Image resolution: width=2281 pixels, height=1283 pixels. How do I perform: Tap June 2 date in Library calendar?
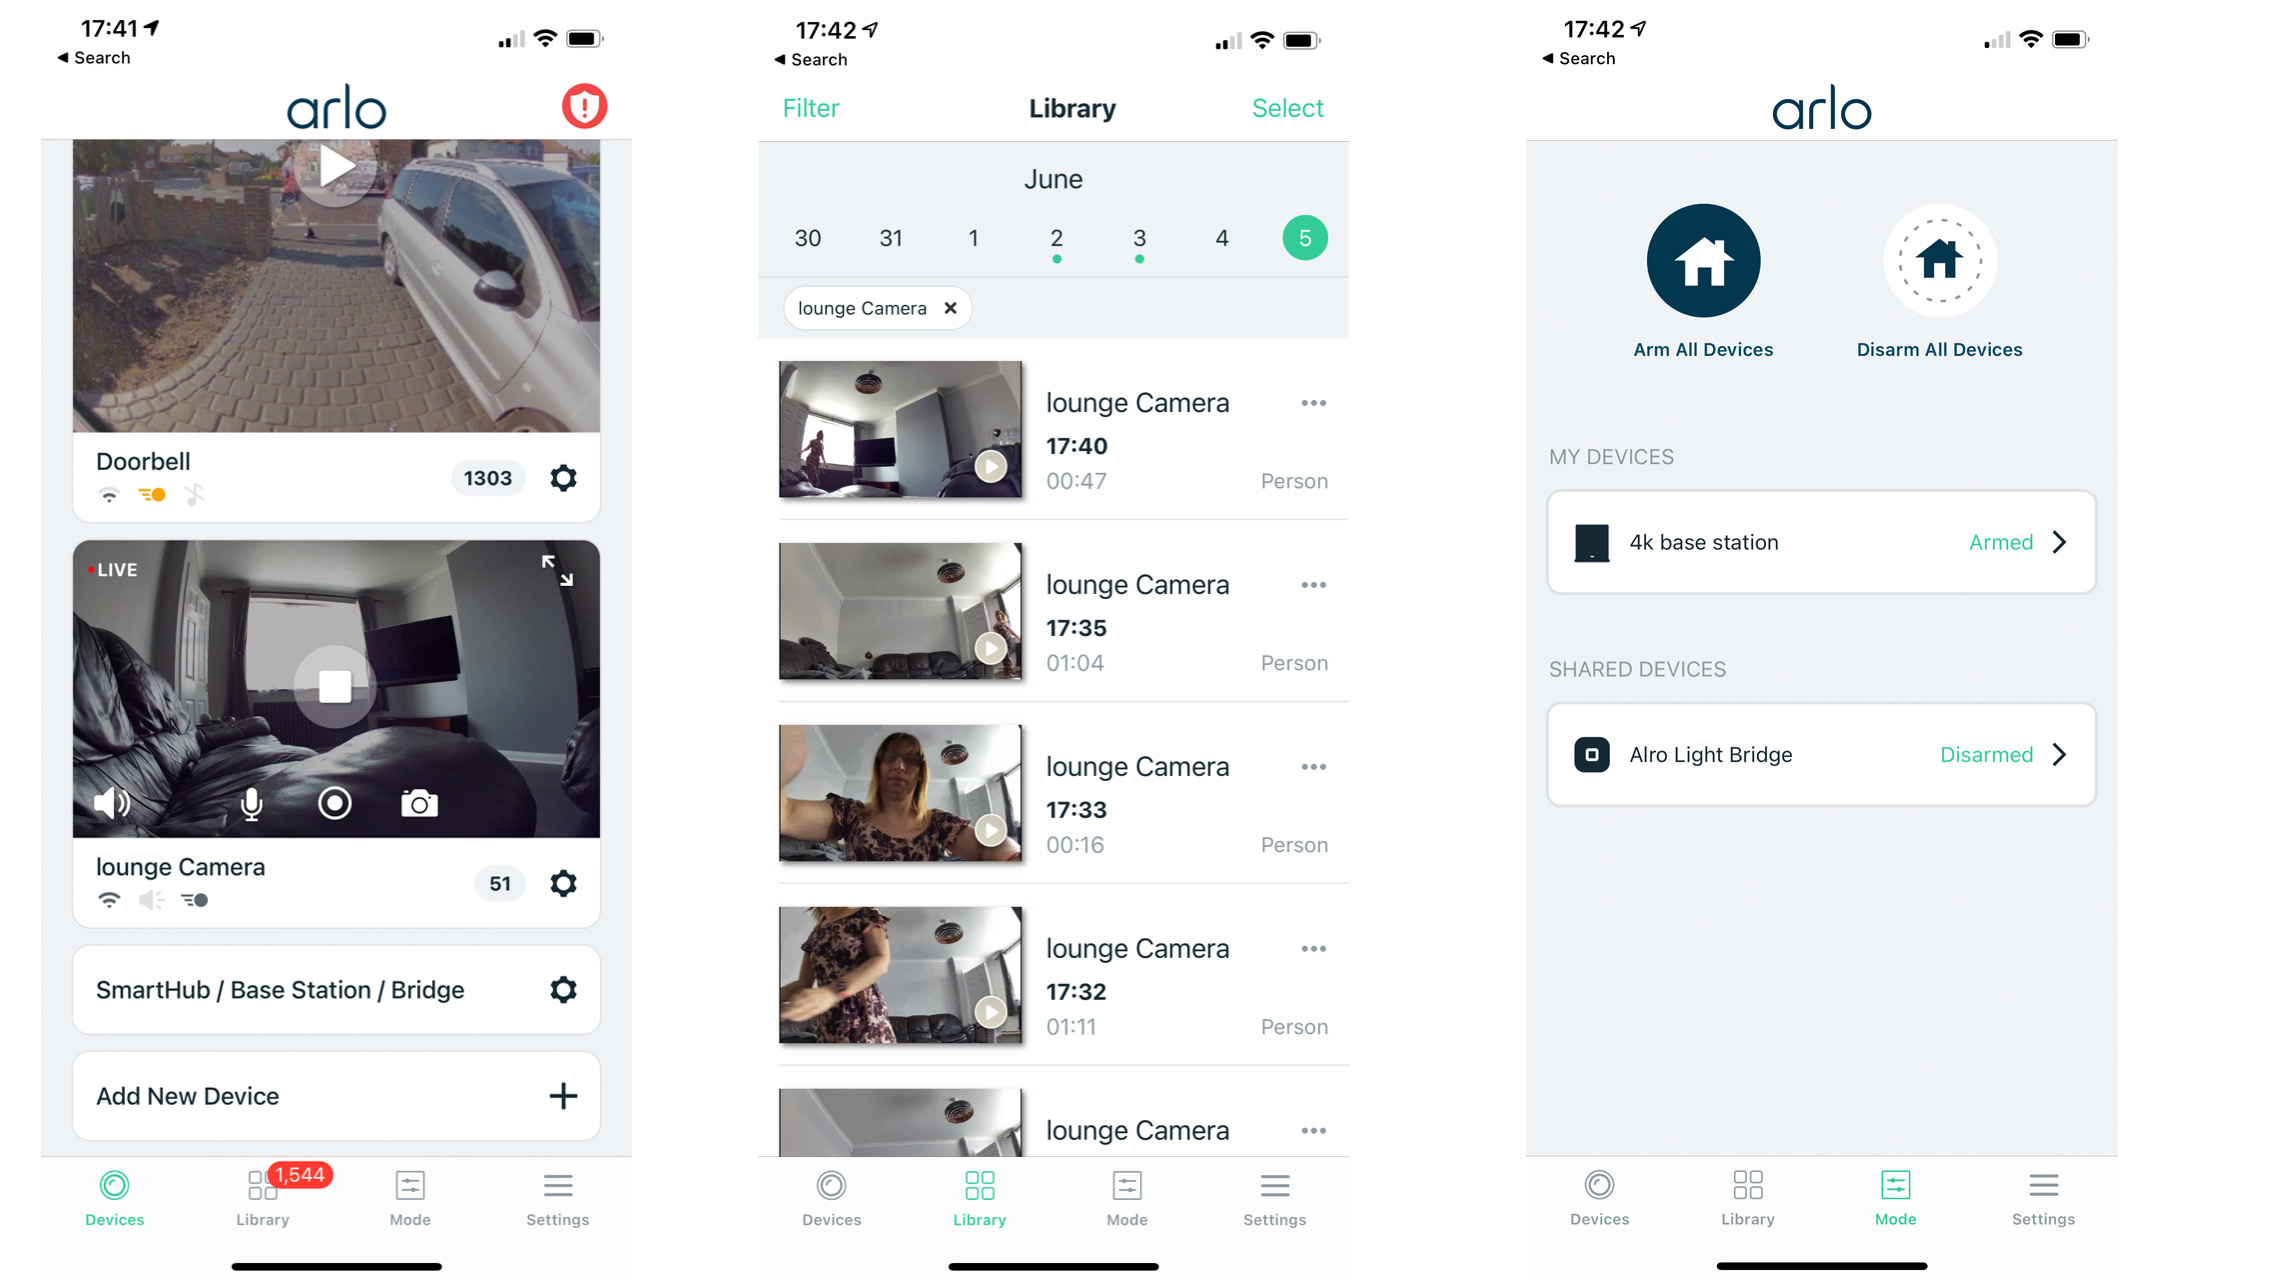pyautogui.click(x=1056, y=238)
